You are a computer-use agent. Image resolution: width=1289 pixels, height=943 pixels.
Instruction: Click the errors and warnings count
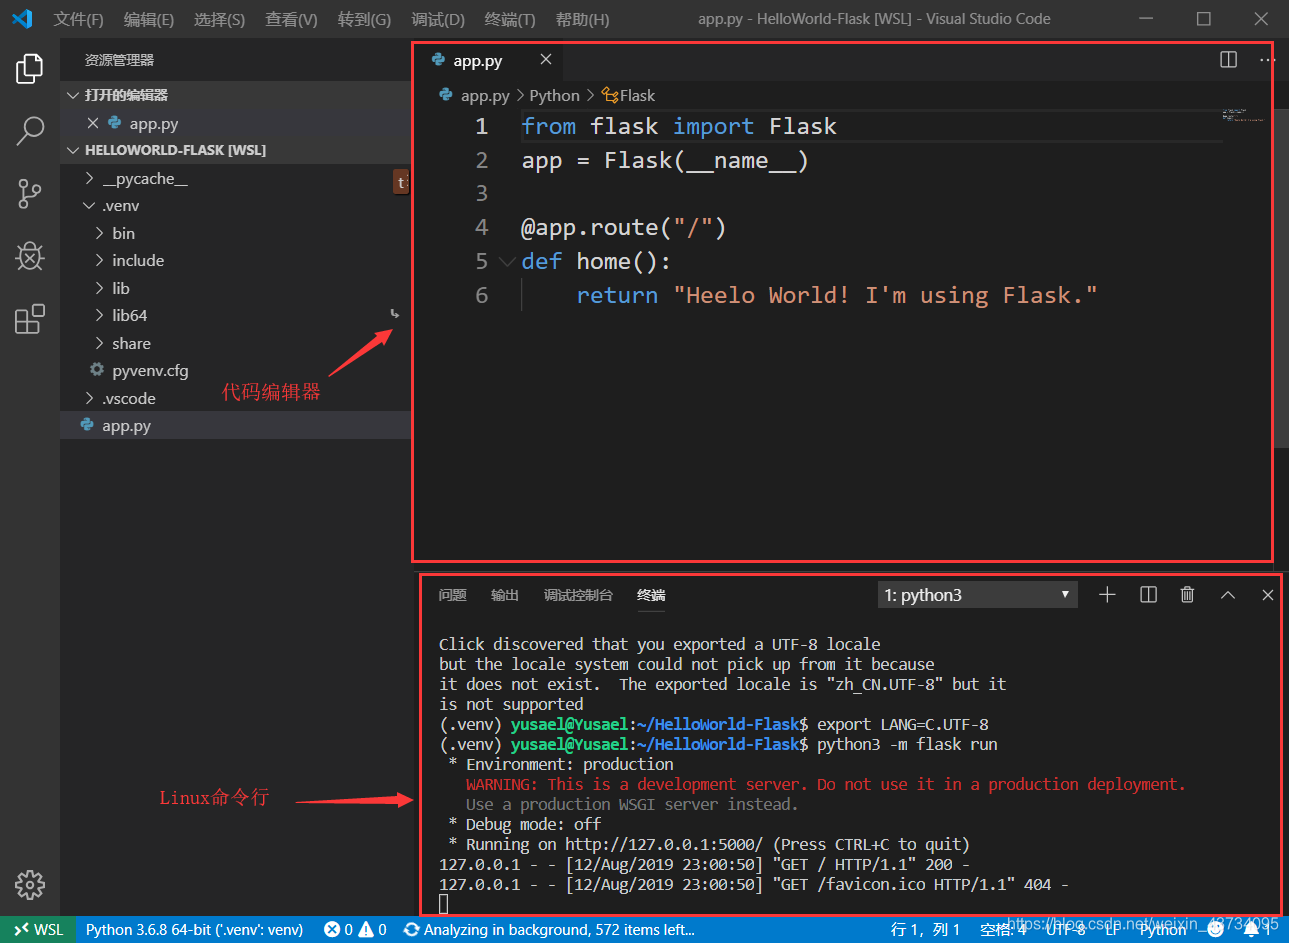(355, 930)
